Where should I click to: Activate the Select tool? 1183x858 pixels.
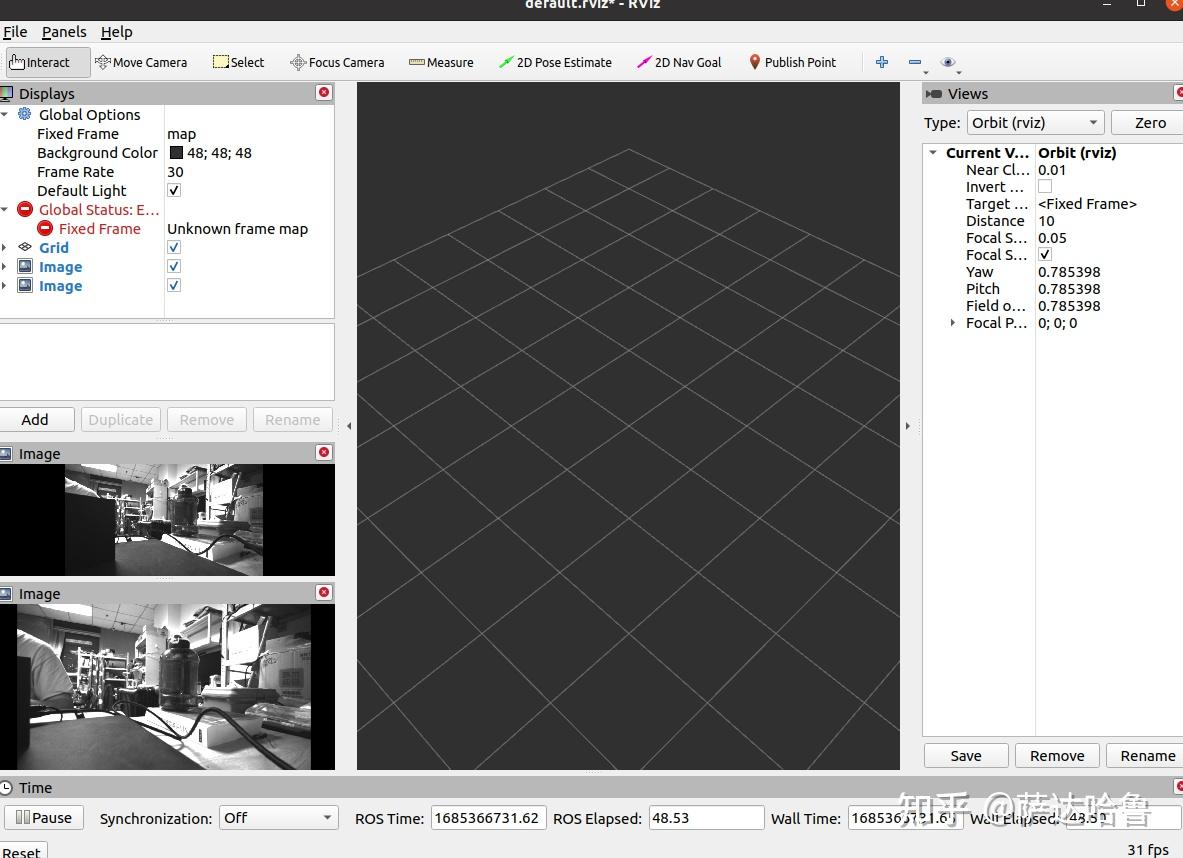coord(238,62)
